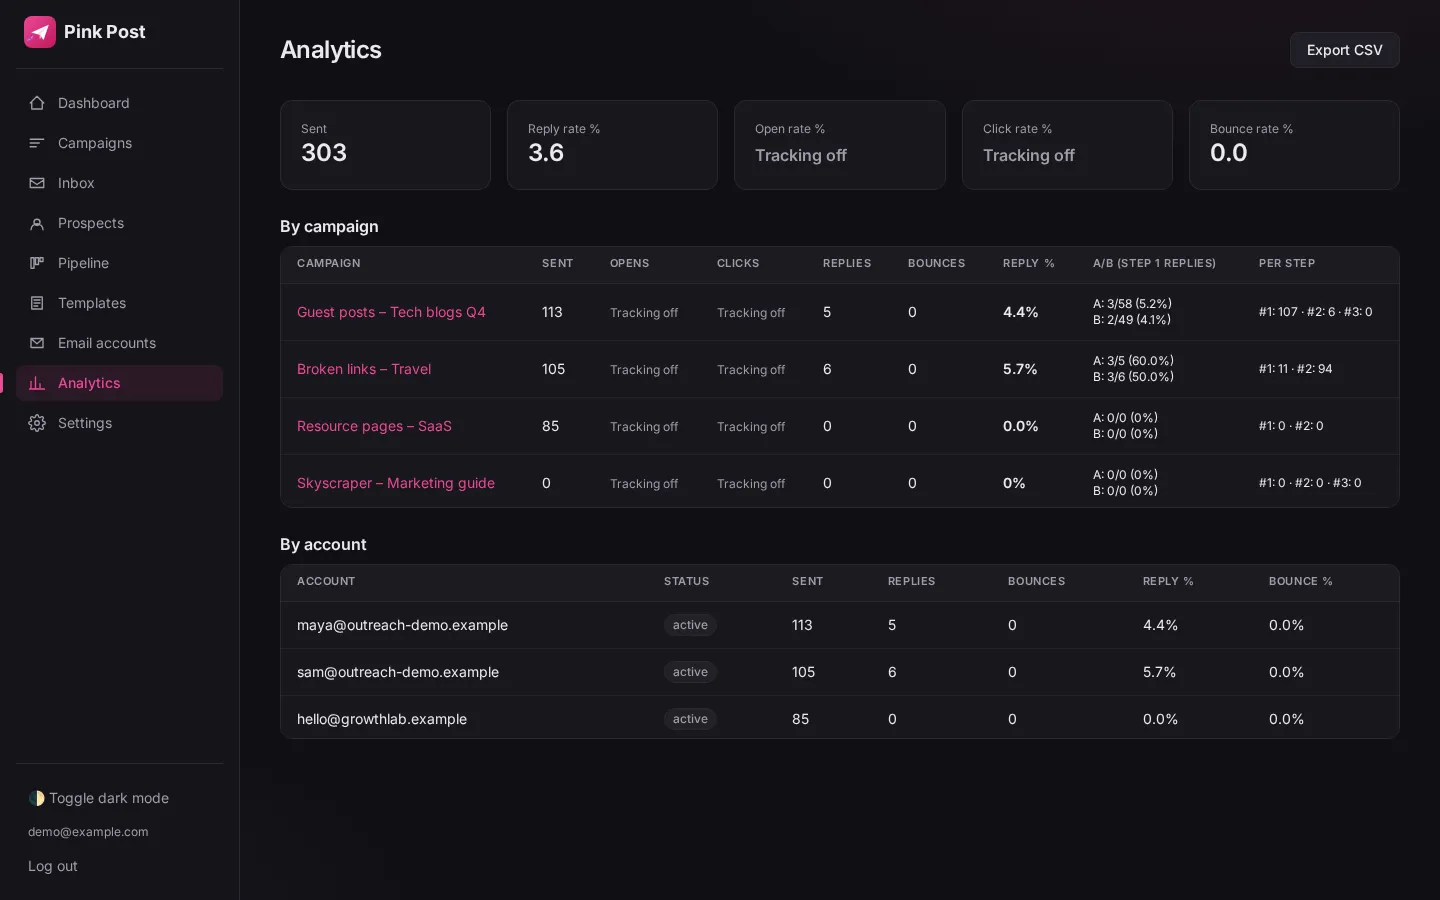Open the Inbox section
Screen dimensions: 1440x900
click(119, 183)
